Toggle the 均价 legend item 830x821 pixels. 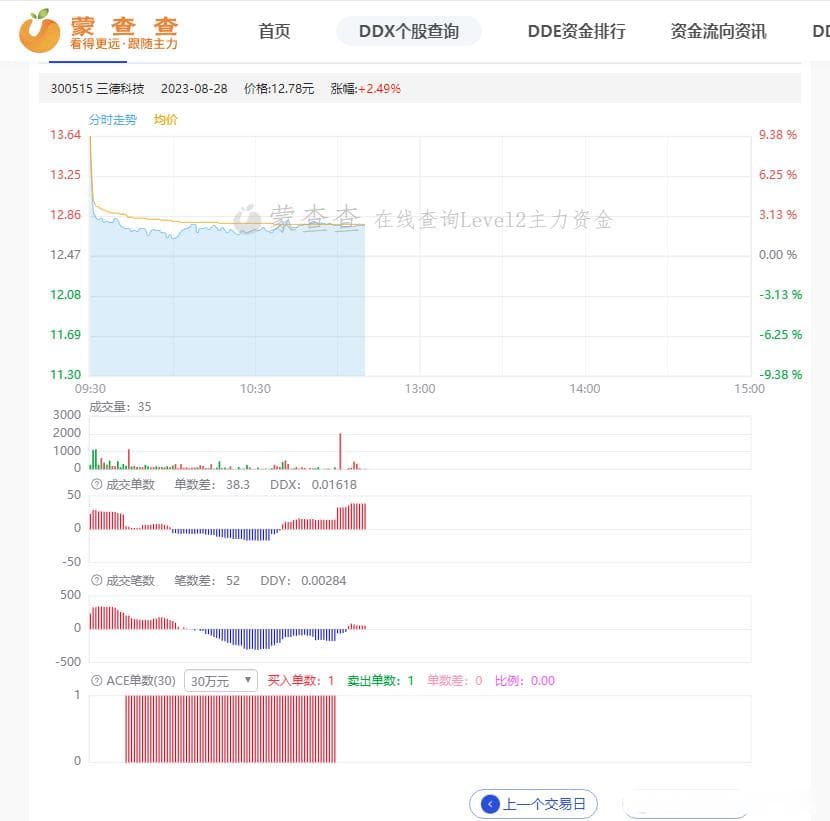(166, 120)
